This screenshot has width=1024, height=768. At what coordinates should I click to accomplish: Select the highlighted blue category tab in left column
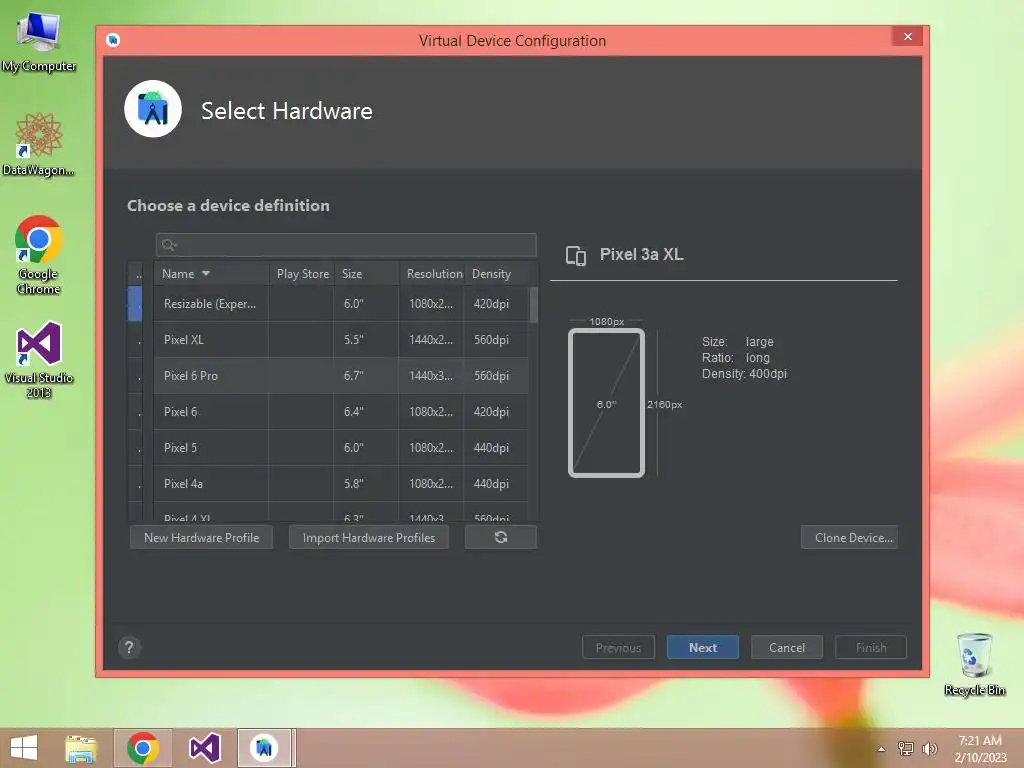[135, 304]
